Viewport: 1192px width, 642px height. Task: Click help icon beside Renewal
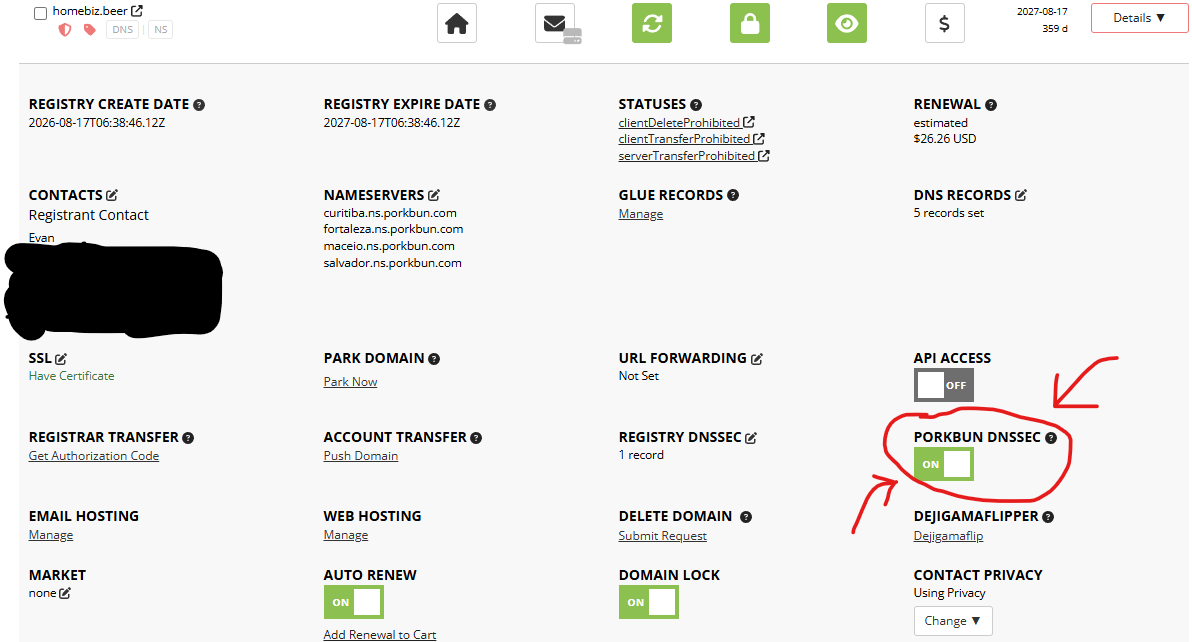click(991, 105)
